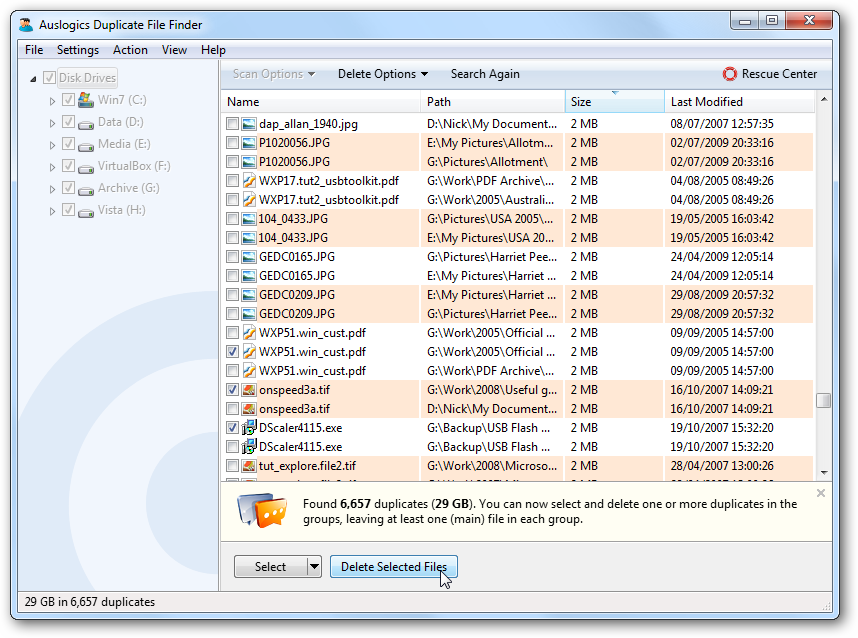The image size is (858, 638).
Task: Open the Scan Options dropdown
Action: pyautogui.click(x=271, y=73)
